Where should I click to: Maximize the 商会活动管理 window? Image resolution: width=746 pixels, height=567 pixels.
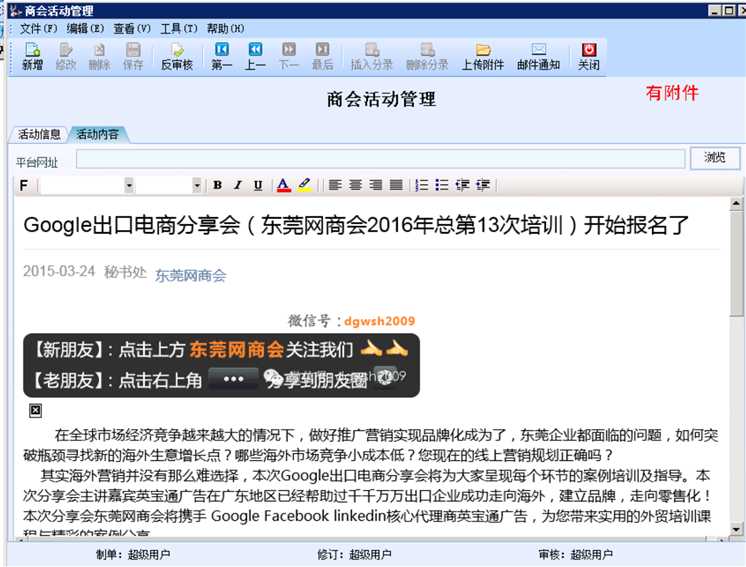click(x=728, y=10)
